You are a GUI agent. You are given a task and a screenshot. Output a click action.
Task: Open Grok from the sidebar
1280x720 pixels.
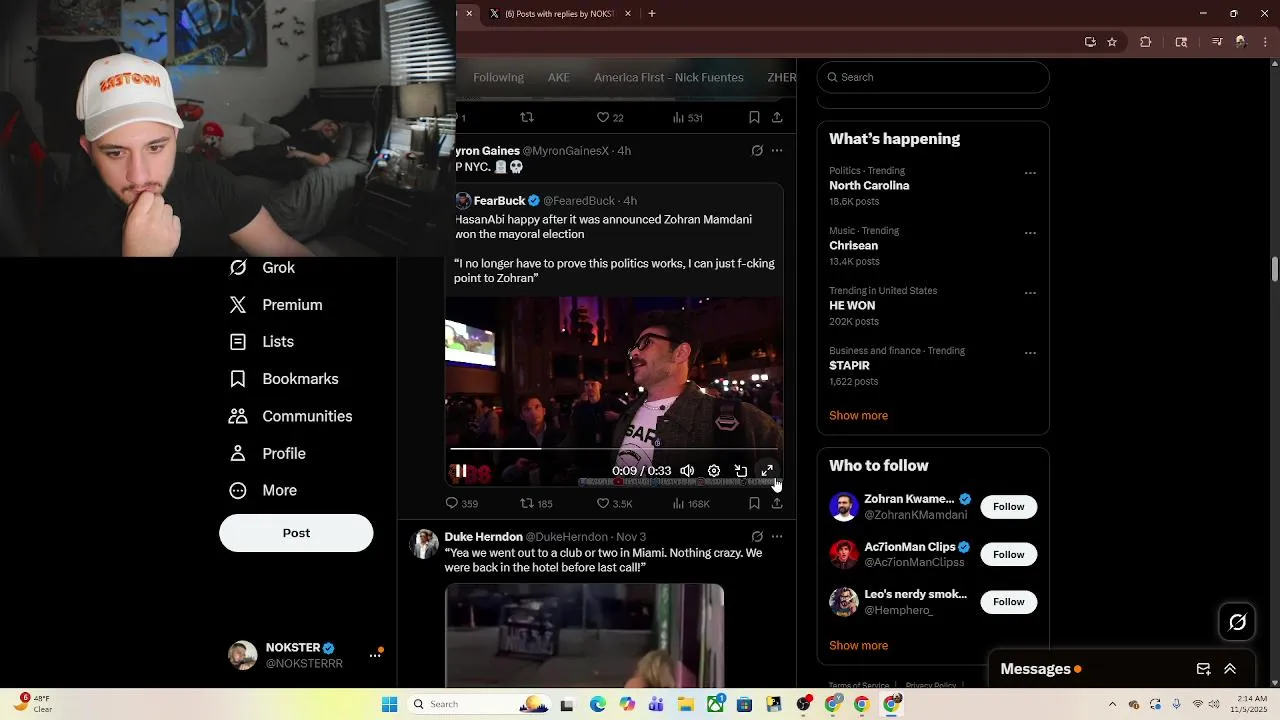click(x=262, y=268)
